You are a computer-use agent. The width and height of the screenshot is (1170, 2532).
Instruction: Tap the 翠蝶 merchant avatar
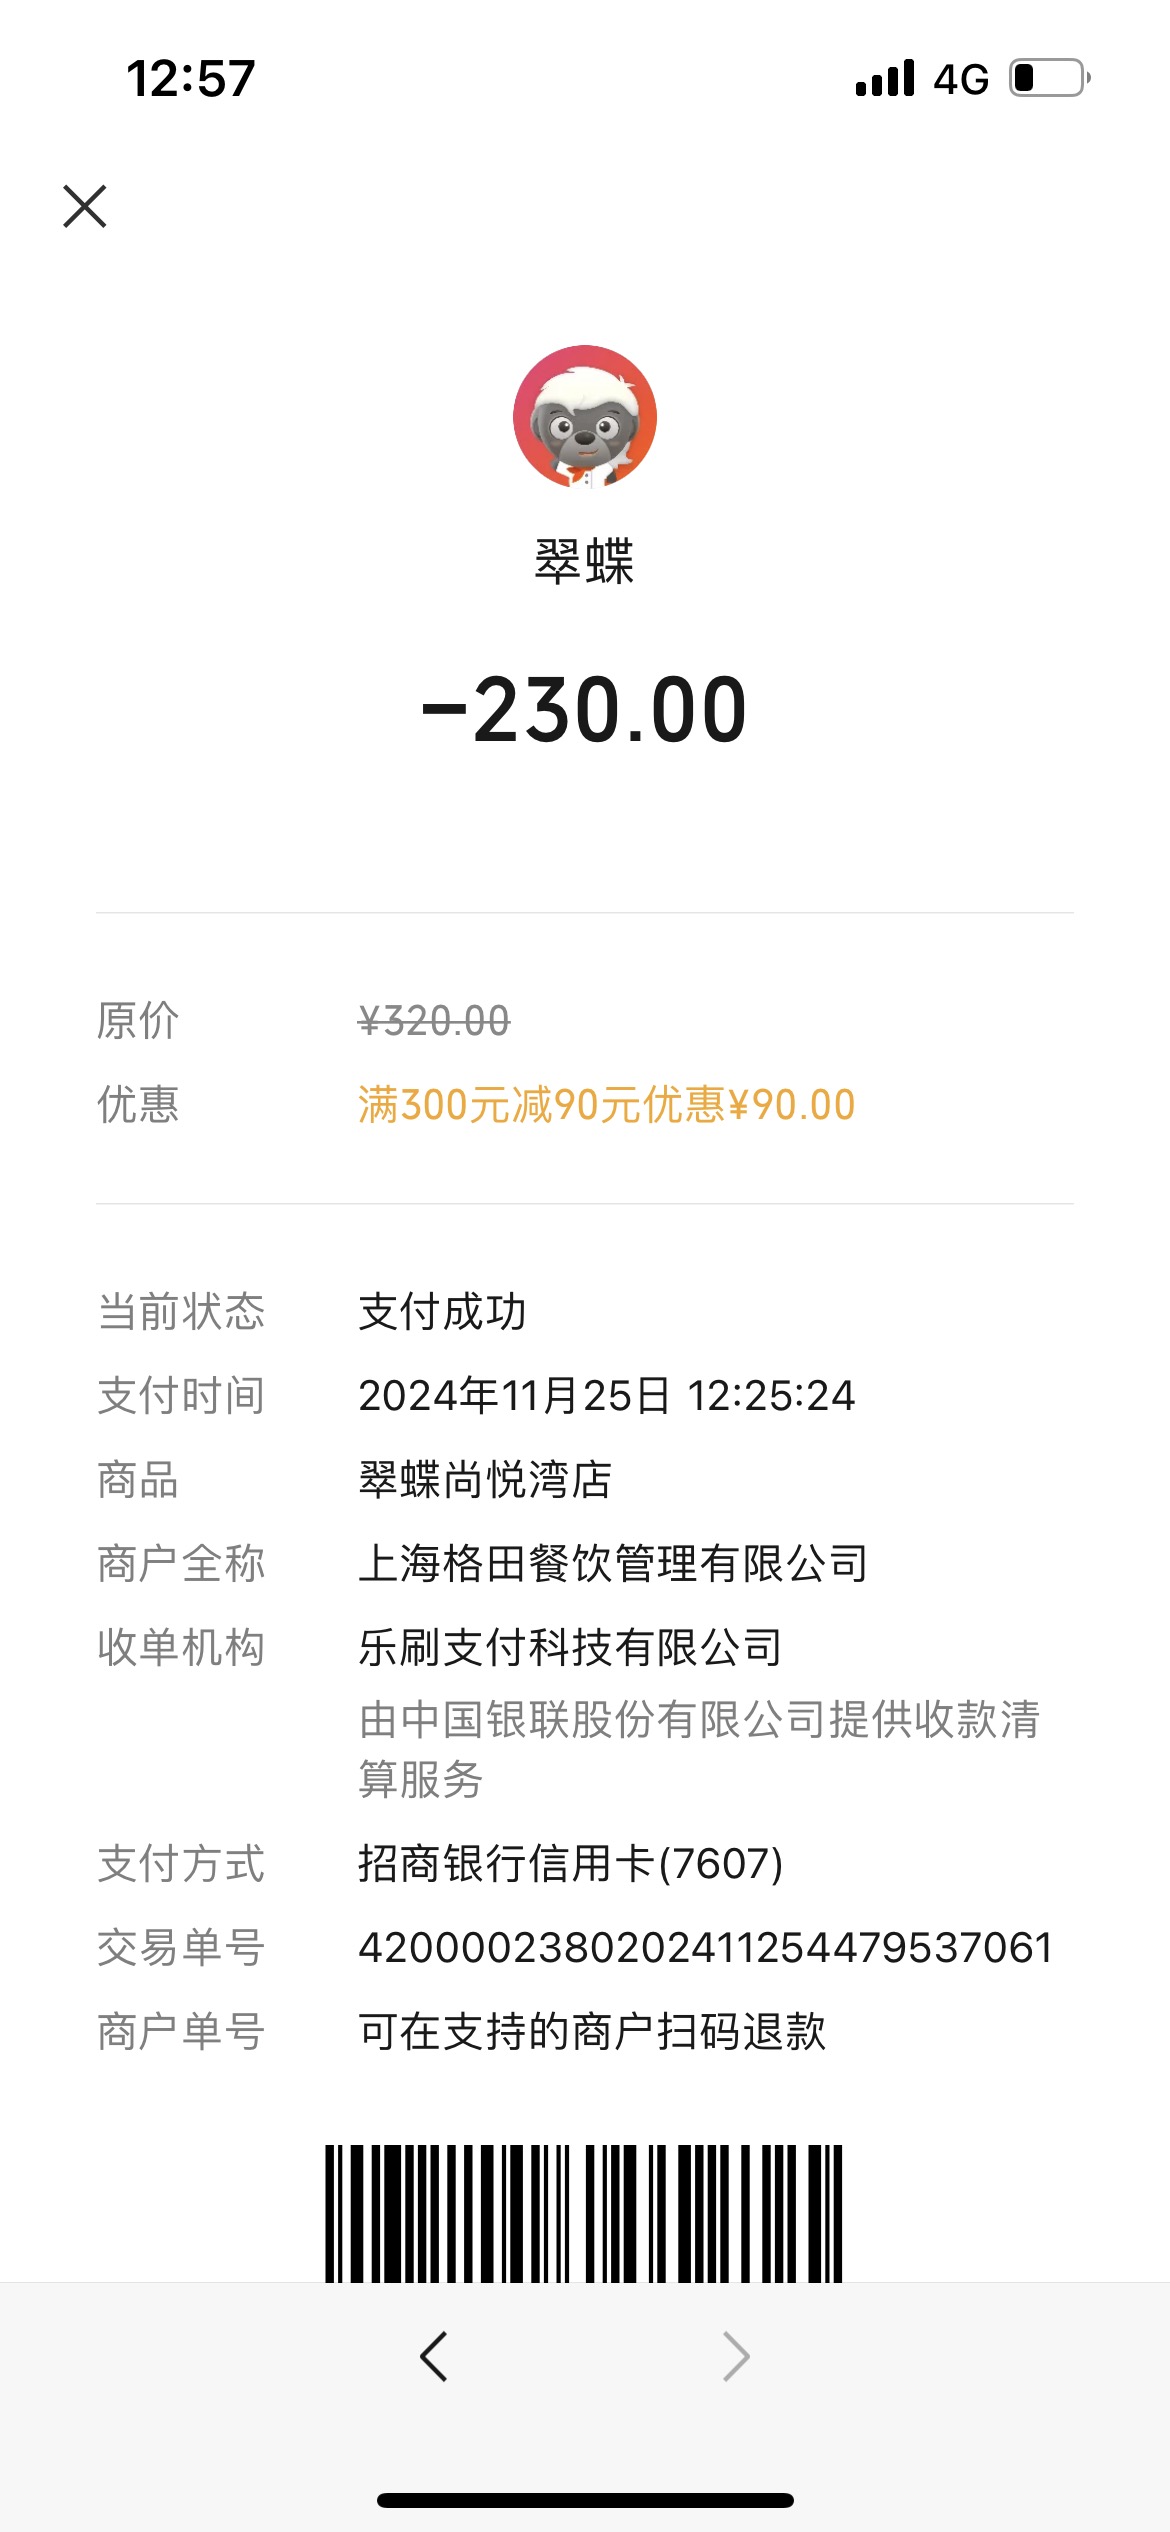585,417
